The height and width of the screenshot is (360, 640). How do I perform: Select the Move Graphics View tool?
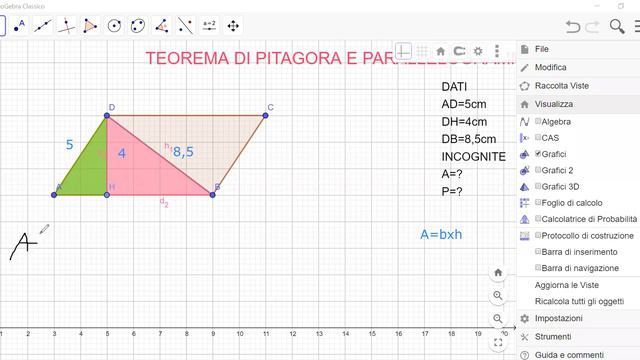click(233, 26)
